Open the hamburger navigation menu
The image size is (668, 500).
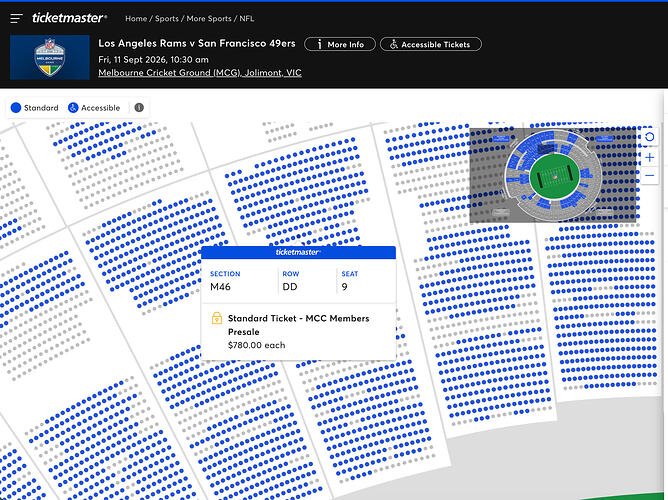point(16,18)
